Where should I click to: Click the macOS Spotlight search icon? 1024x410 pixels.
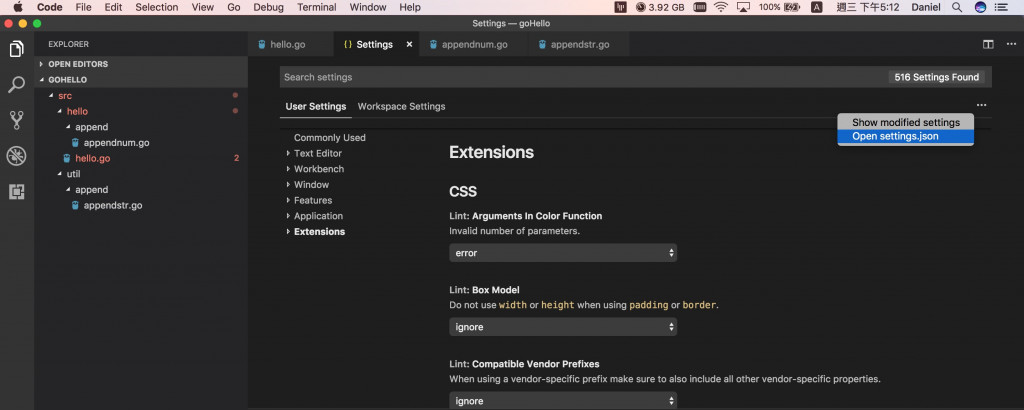(x=957, y=7)
